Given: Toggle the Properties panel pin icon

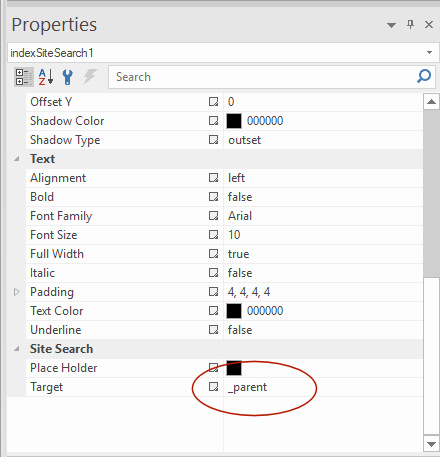Looking at the screenshot, I should pos(410,24).
